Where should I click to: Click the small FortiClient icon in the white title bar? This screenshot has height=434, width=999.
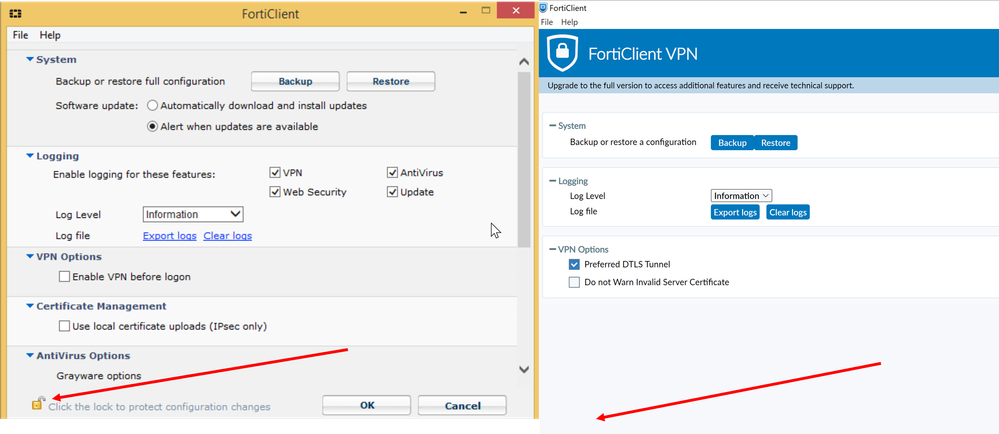tap(543, 8)
